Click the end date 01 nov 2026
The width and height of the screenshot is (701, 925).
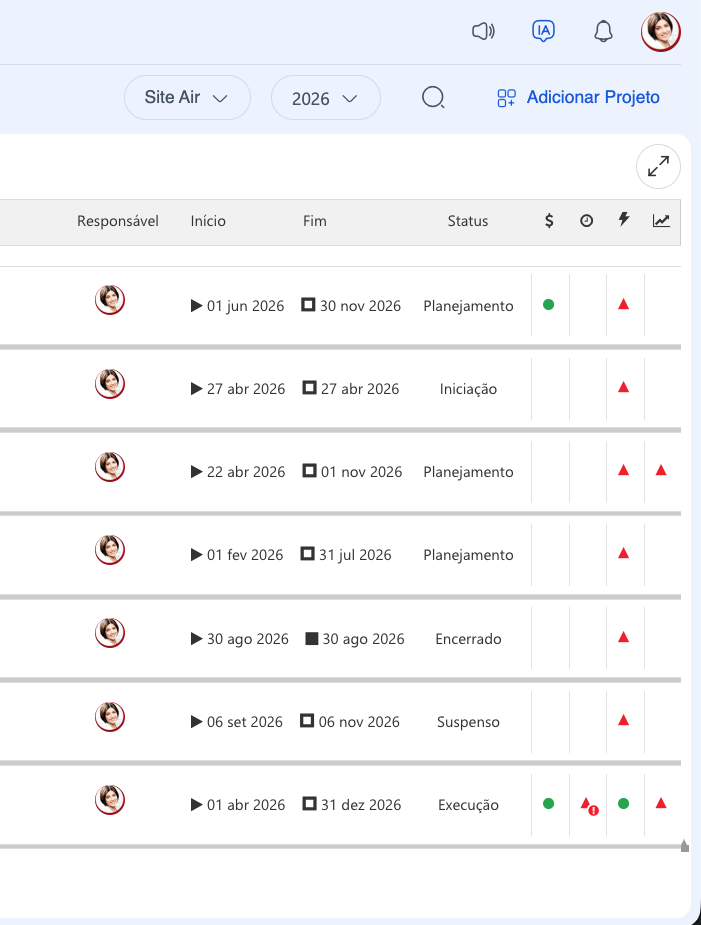point(361,472)
